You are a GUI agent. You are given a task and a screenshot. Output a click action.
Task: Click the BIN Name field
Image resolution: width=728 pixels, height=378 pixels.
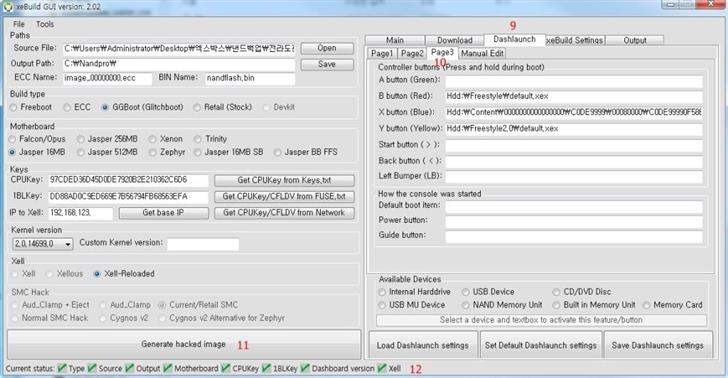(250, 78)
